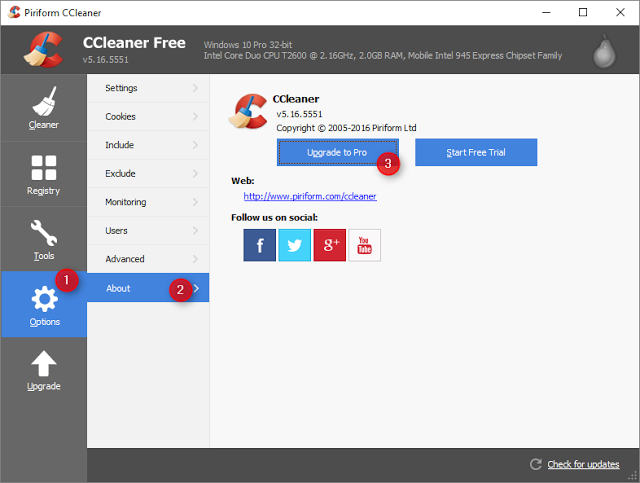Open Piriform's Facebook page icon

260,245
